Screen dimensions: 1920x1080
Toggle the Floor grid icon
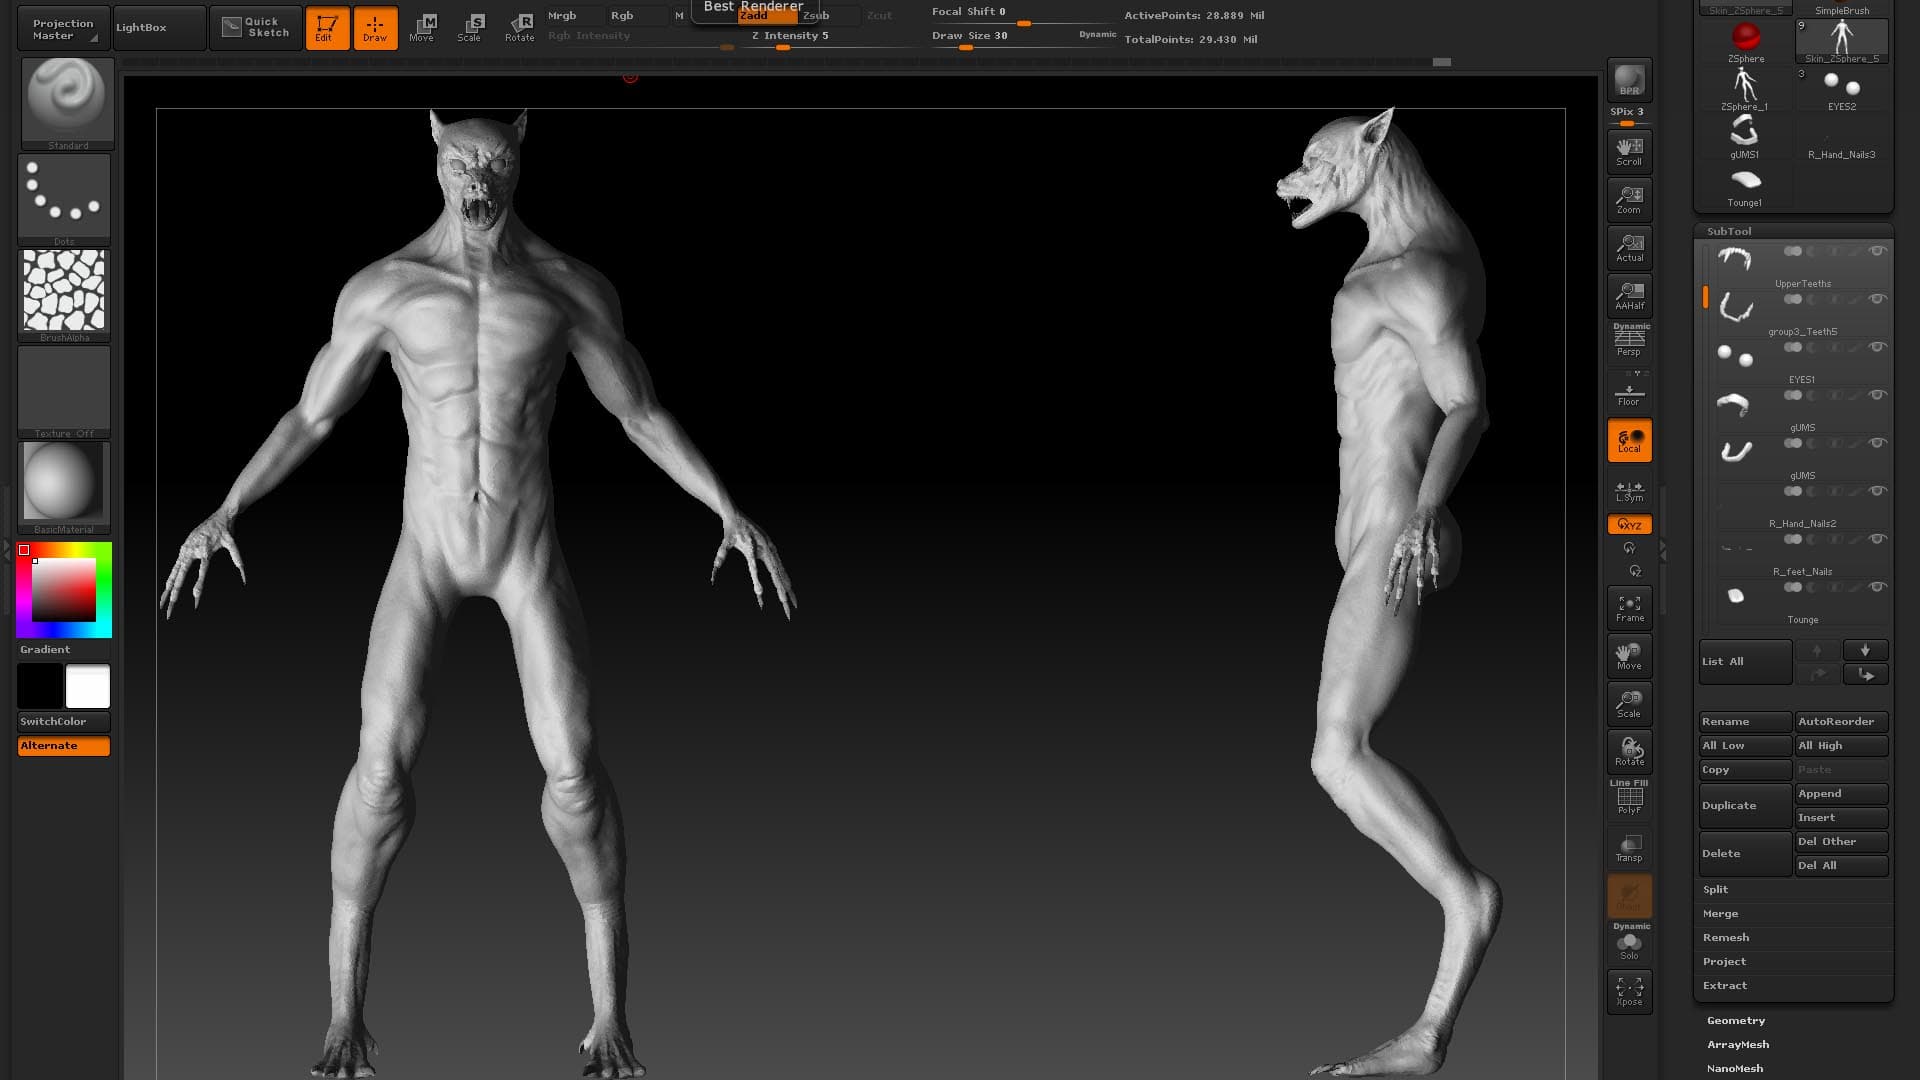1629,393
